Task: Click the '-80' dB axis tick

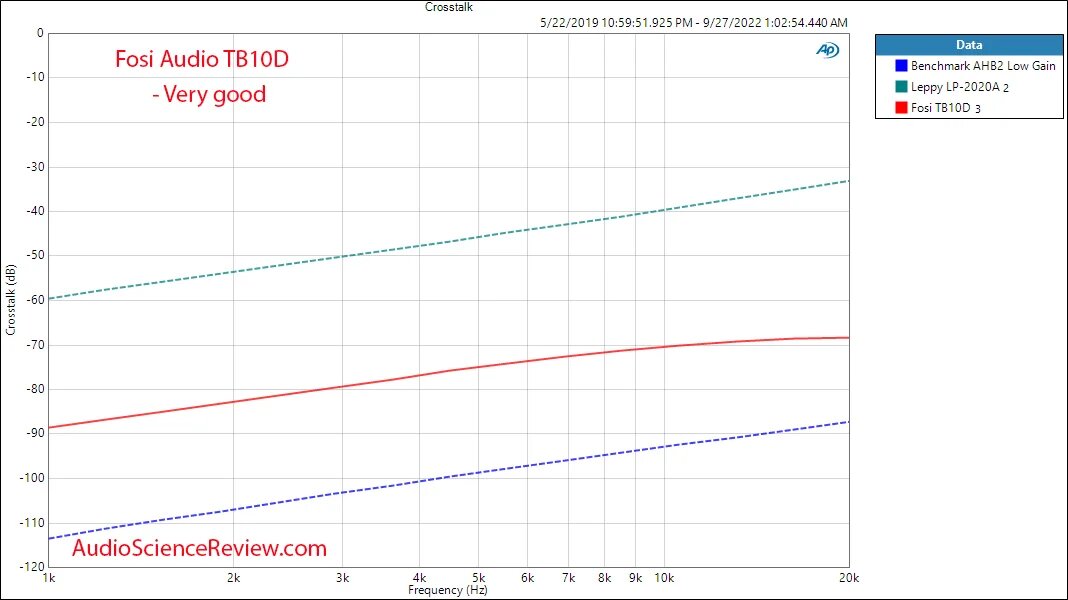Action: click(x=35, y=389)
